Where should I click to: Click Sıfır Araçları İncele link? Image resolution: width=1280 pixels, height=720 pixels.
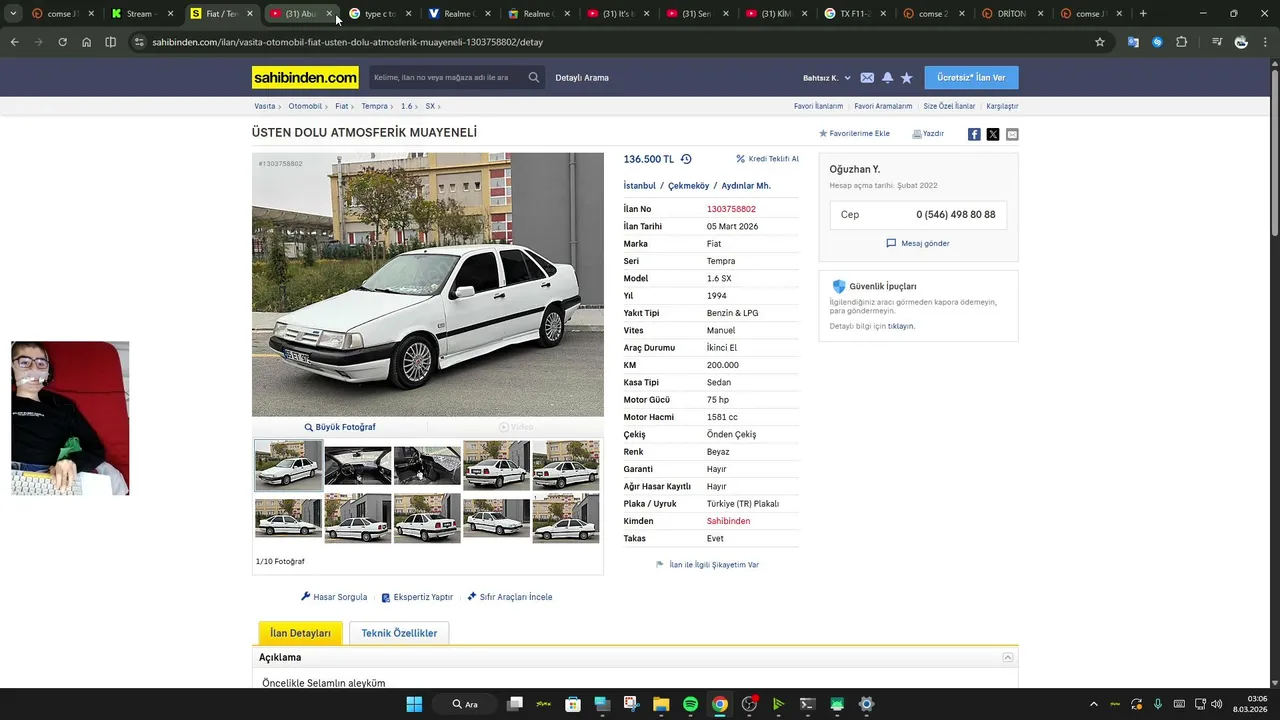pyautogui.click(x=510, y=597)
